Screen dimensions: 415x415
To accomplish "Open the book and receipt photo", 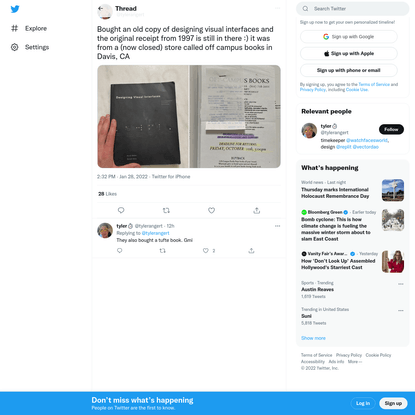I will click(x=189, y=116).
